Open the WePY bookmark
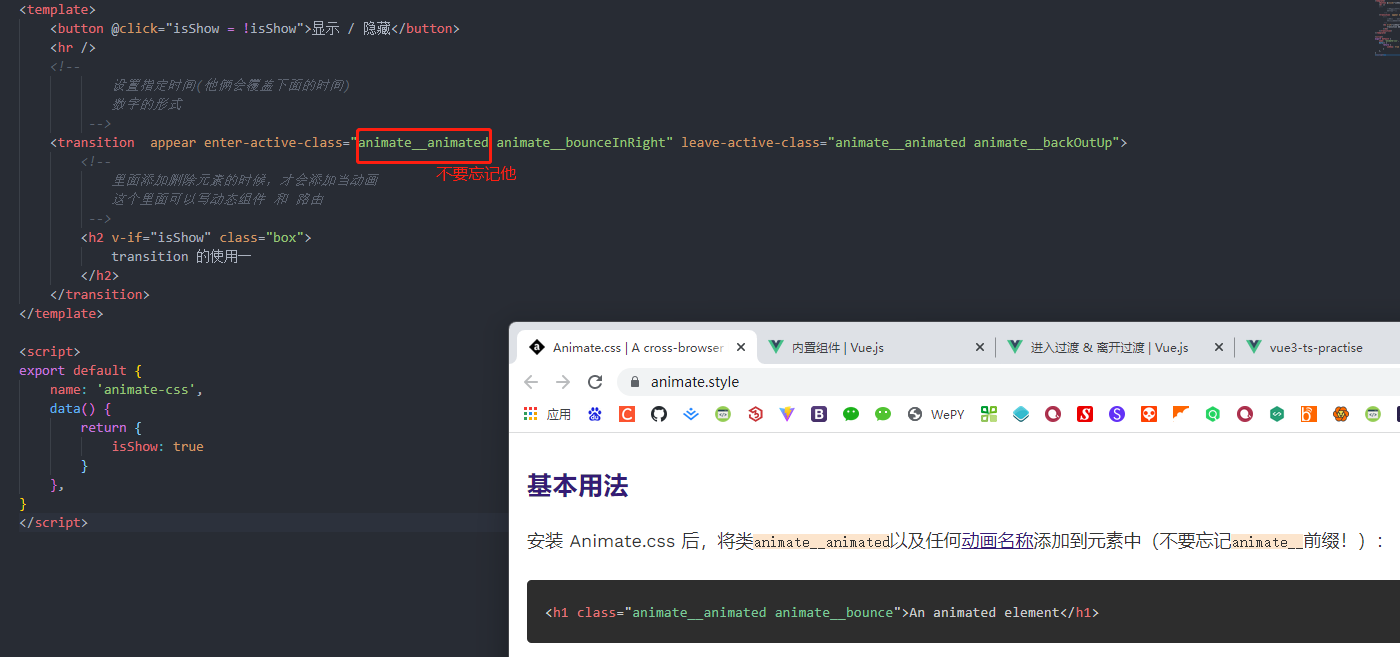This screenshot has height=657, width=1400. (x=936, y=413)
